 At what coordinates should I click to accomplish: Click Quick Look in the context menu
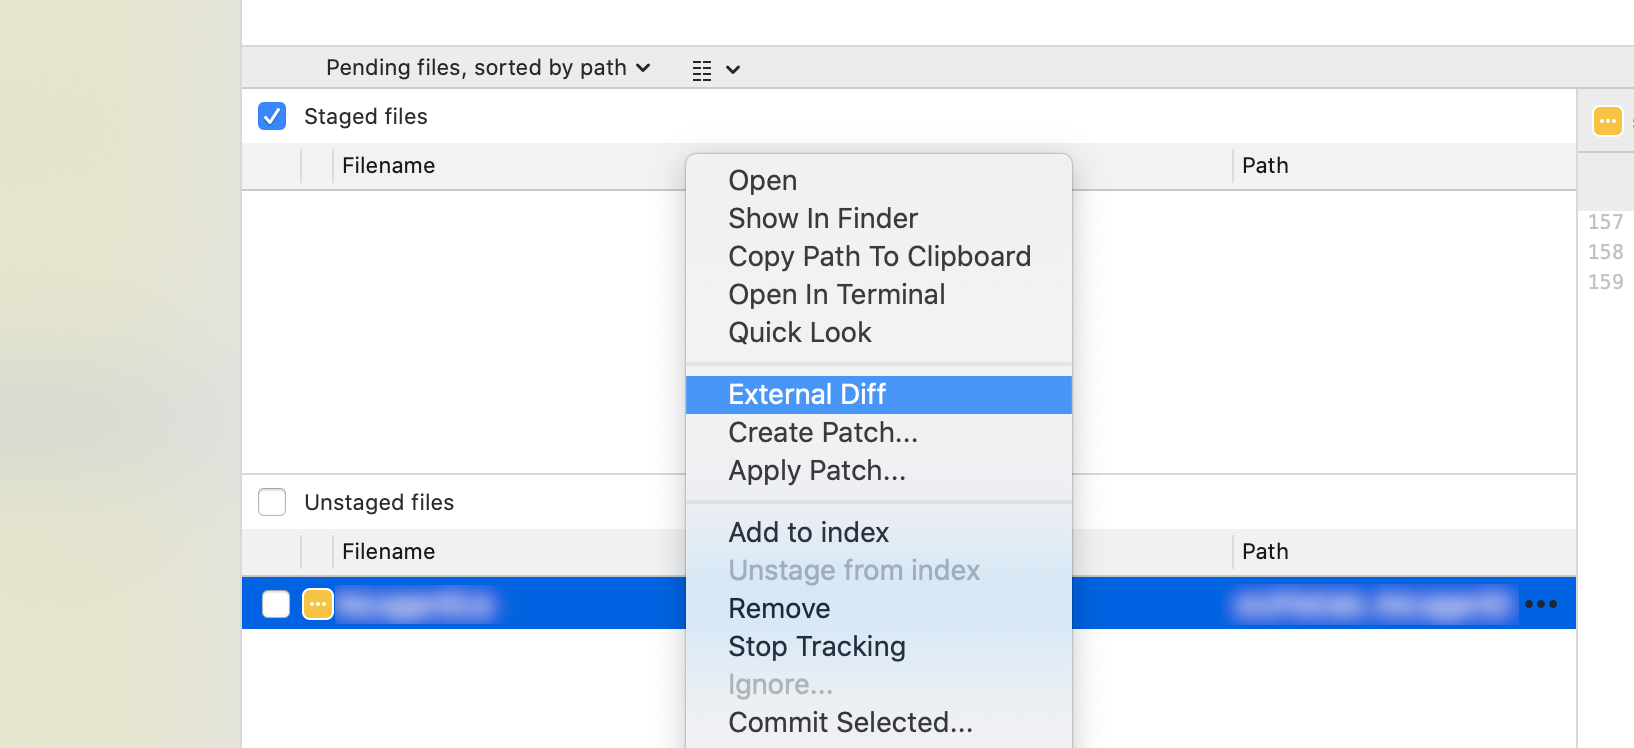(x=800, y=333)
